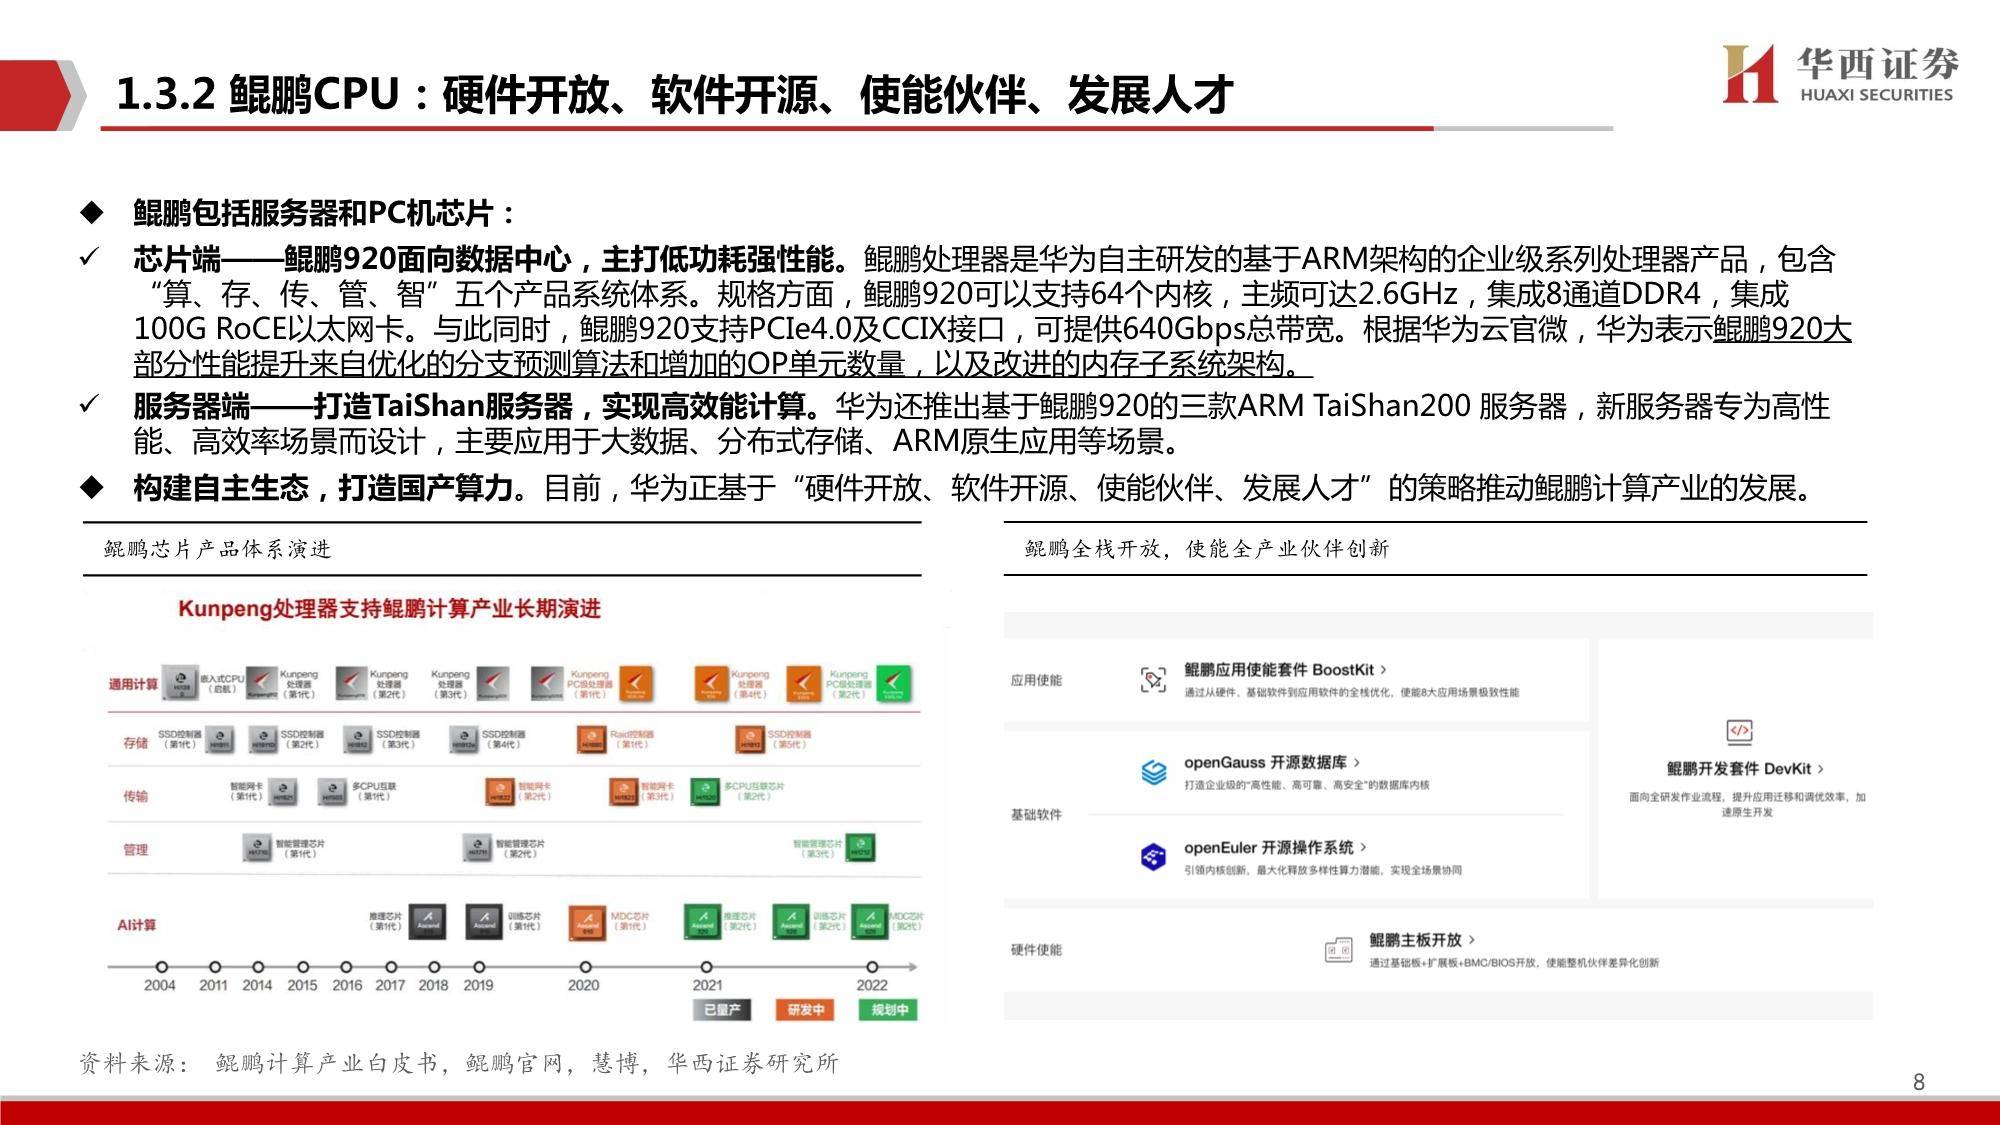
Task: Click the 1st-gen 训练芯片 black Ascend chip
Action: coord(484,921)
